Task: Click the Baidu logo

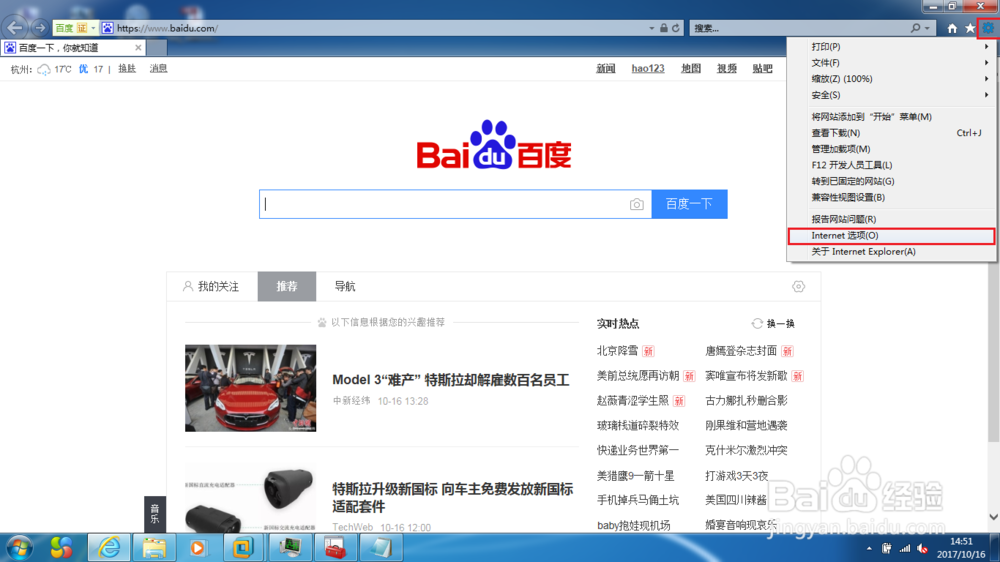Action: click(x=494, y=145)
